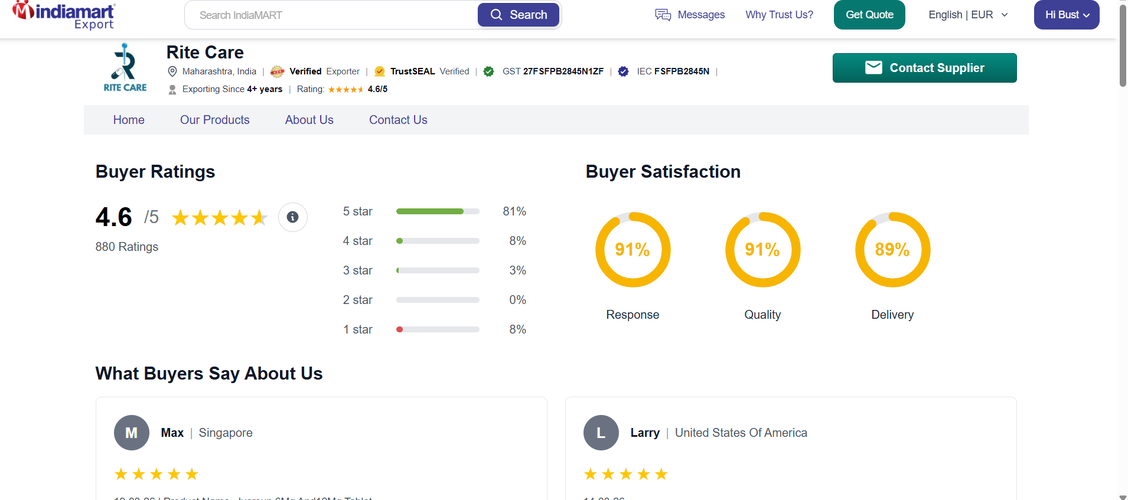Click the IndiaMART Export logo
Viewport: 1128px width, 500px height.
point(64,15)
